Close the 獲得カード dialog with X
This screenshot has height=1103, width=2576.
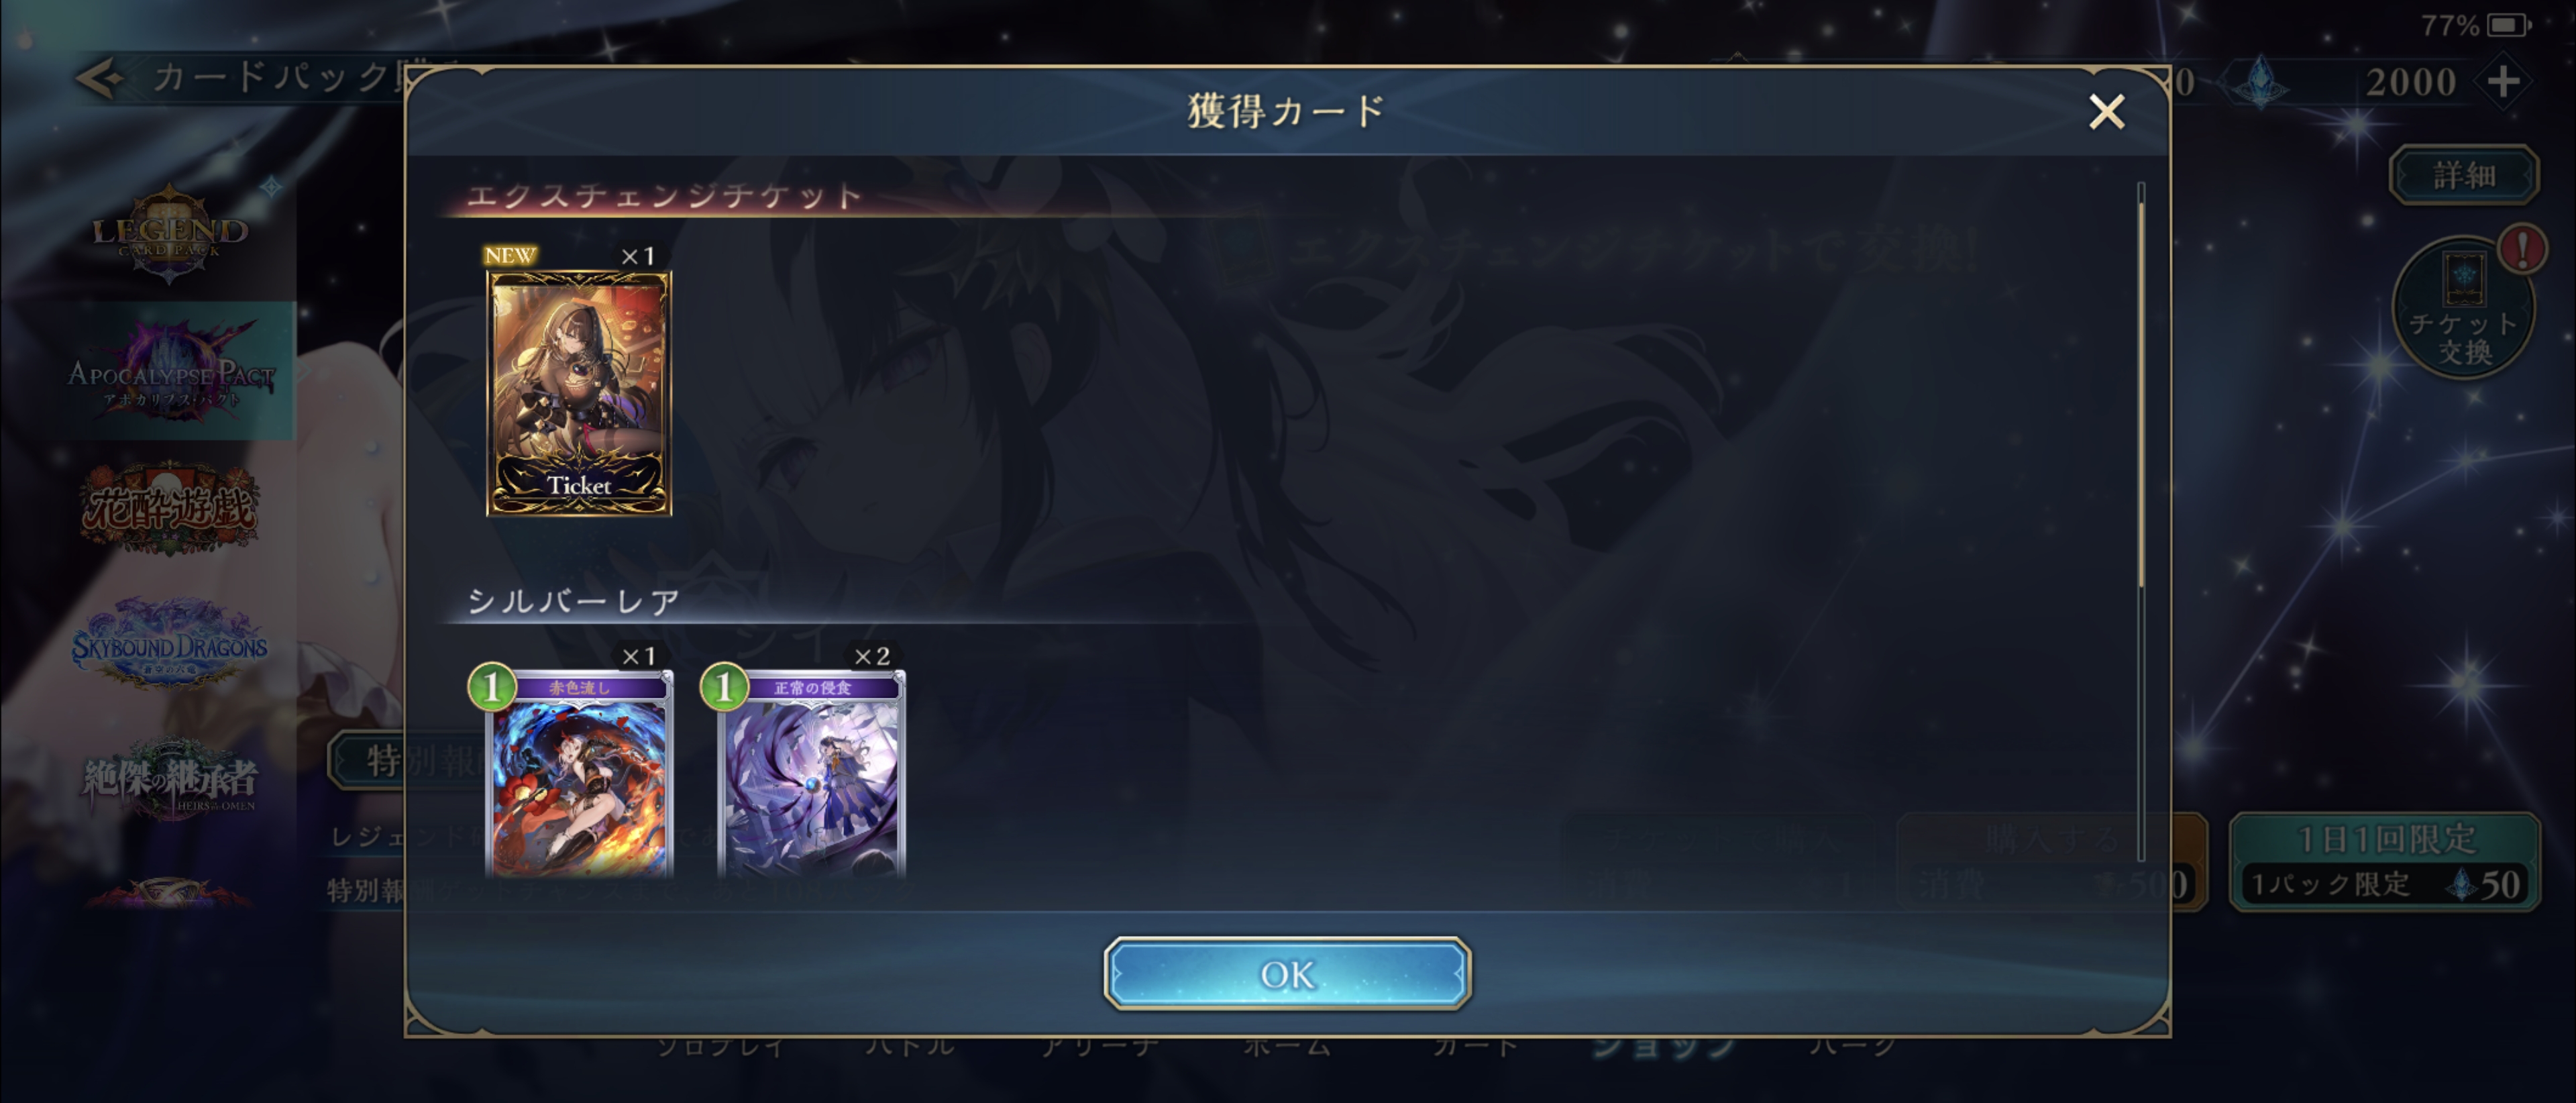(2107, 111)
